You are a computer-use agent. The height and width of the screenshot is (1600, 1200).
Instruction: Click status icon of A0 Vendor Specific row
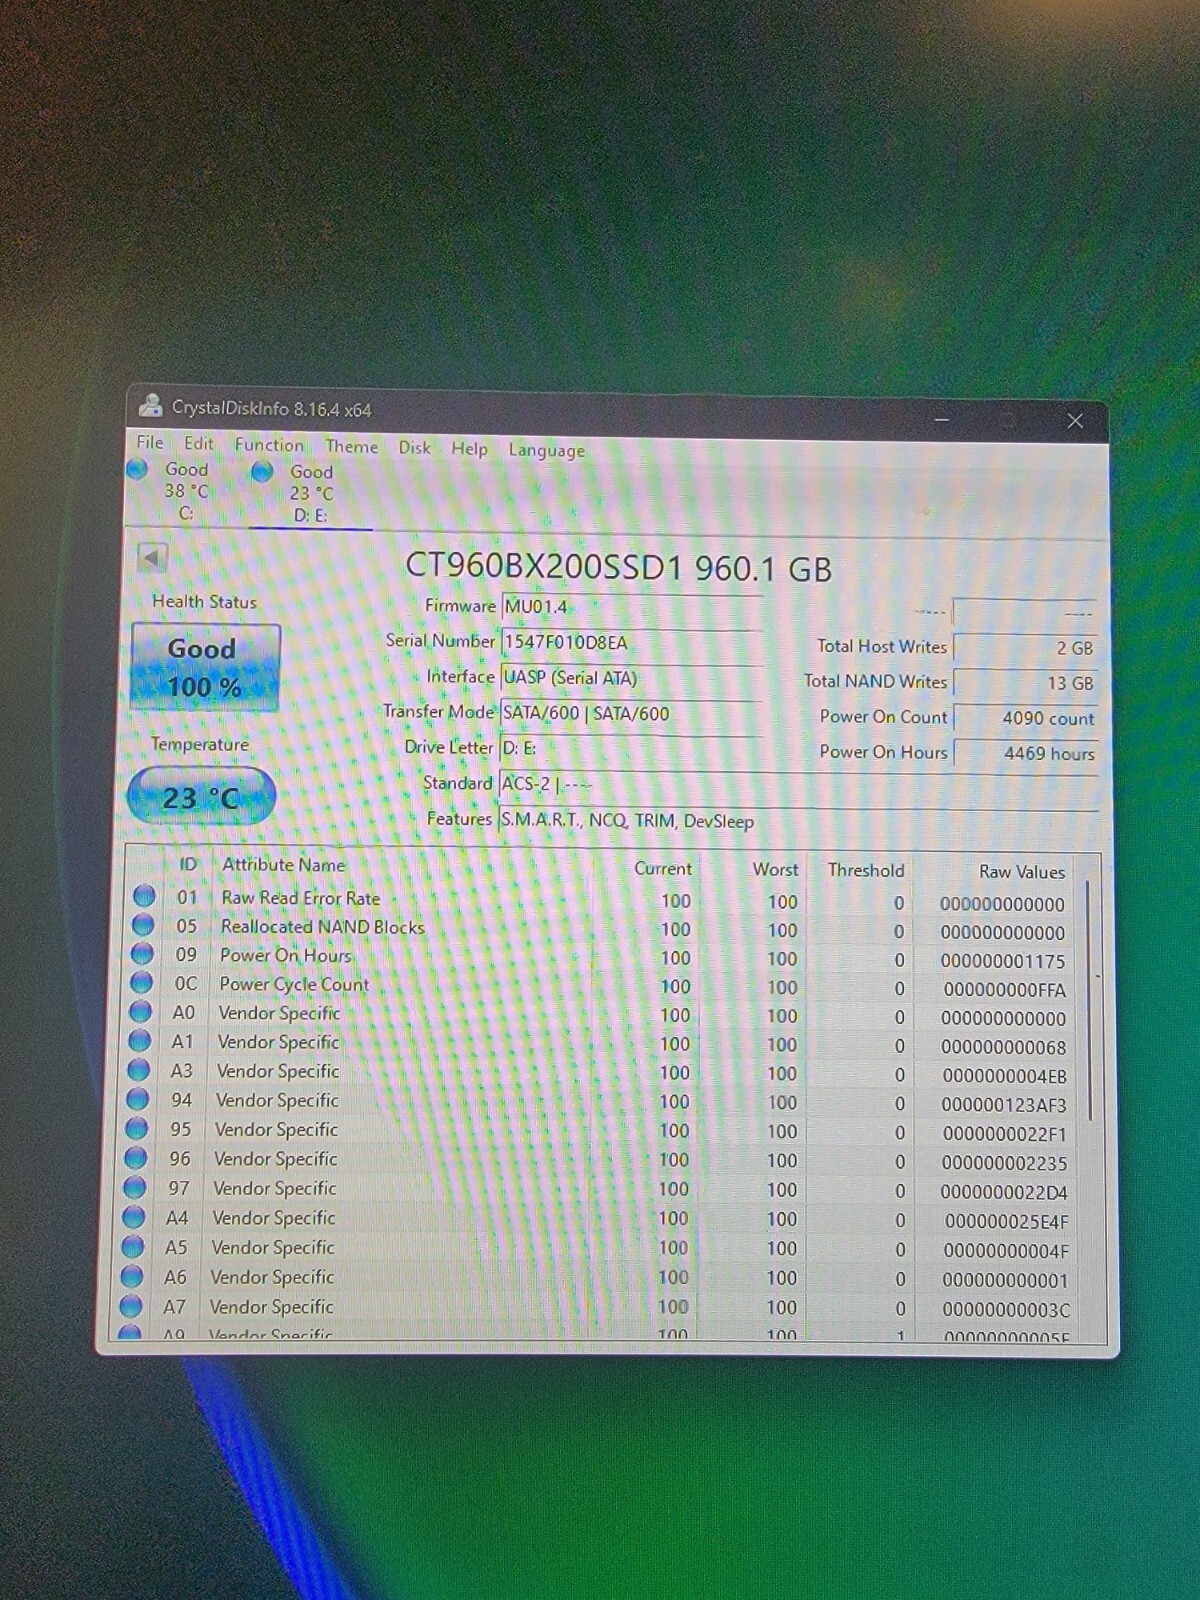coord(141,1011)
